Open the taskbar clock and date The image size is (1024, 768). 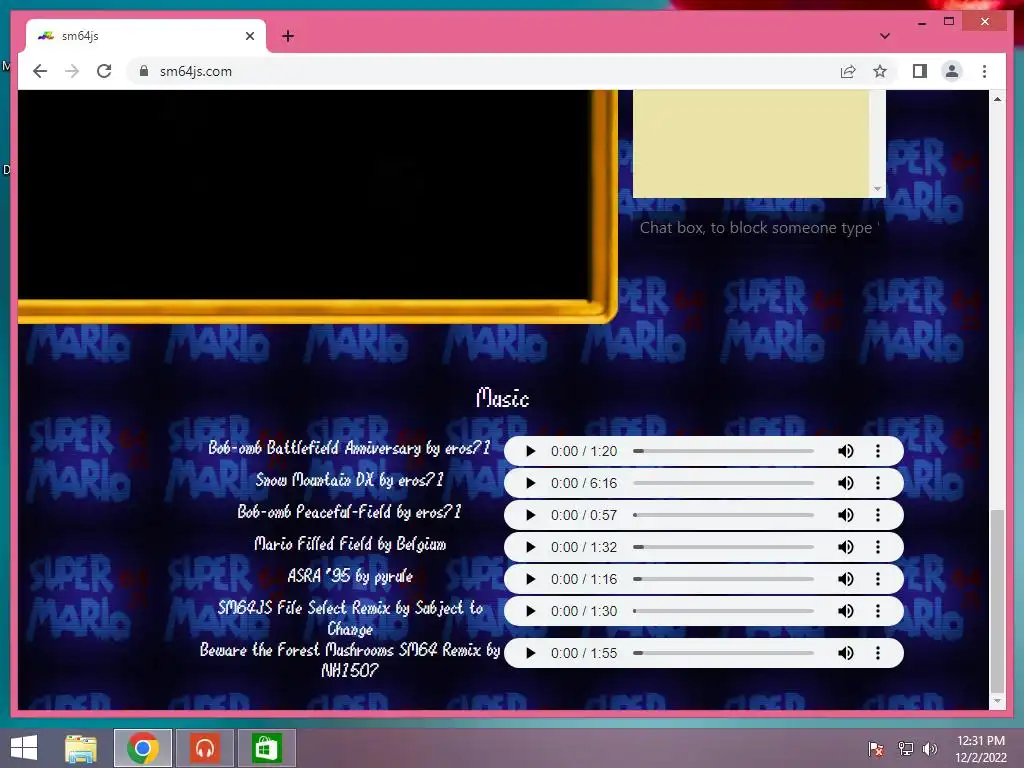coord(981,748)
